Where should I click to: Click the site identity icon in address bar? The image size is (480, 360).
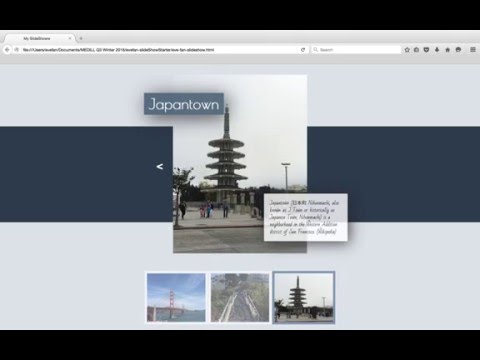point(16,50)
